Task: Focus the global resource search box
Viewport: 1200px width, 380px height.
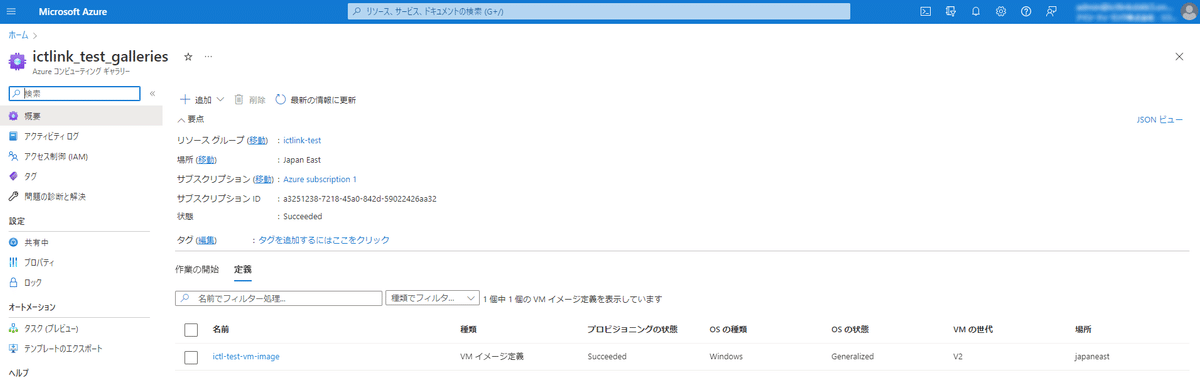Action: (599, 11)
